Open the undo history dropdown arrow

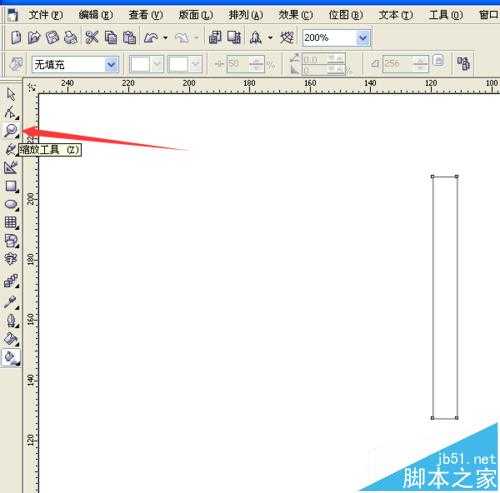165,38
